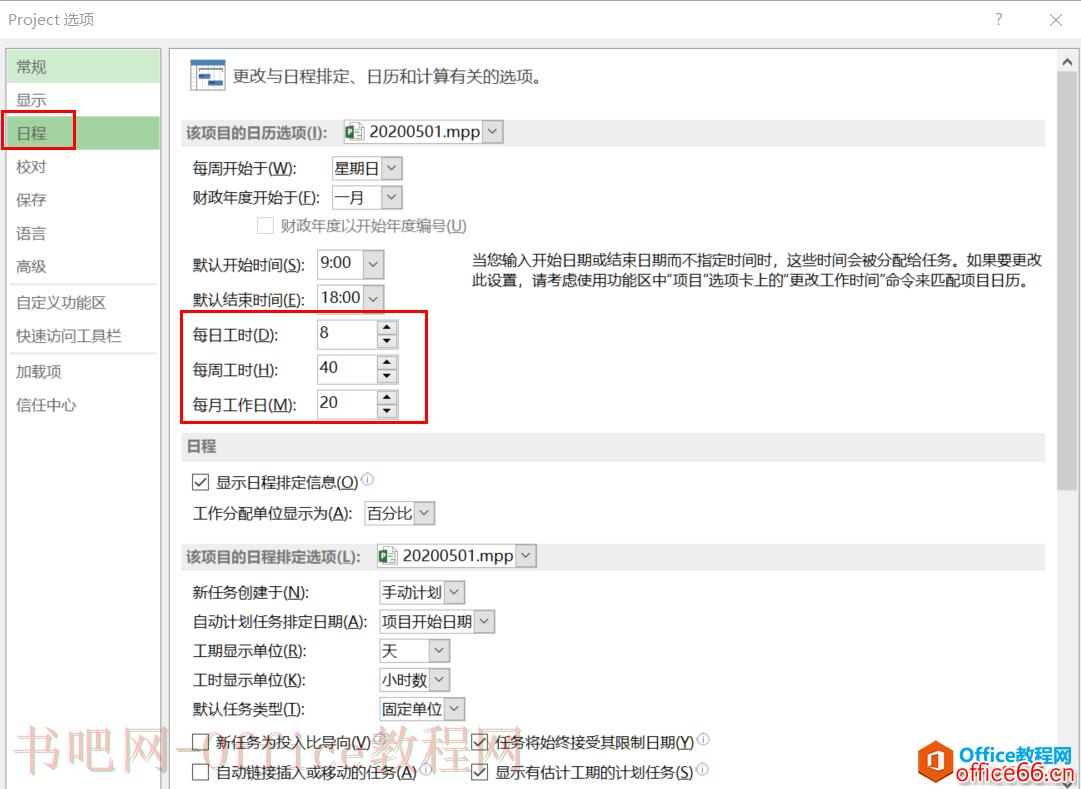
Task: Decrease 每月工作日 with down arrow
Action: [387, 411]
